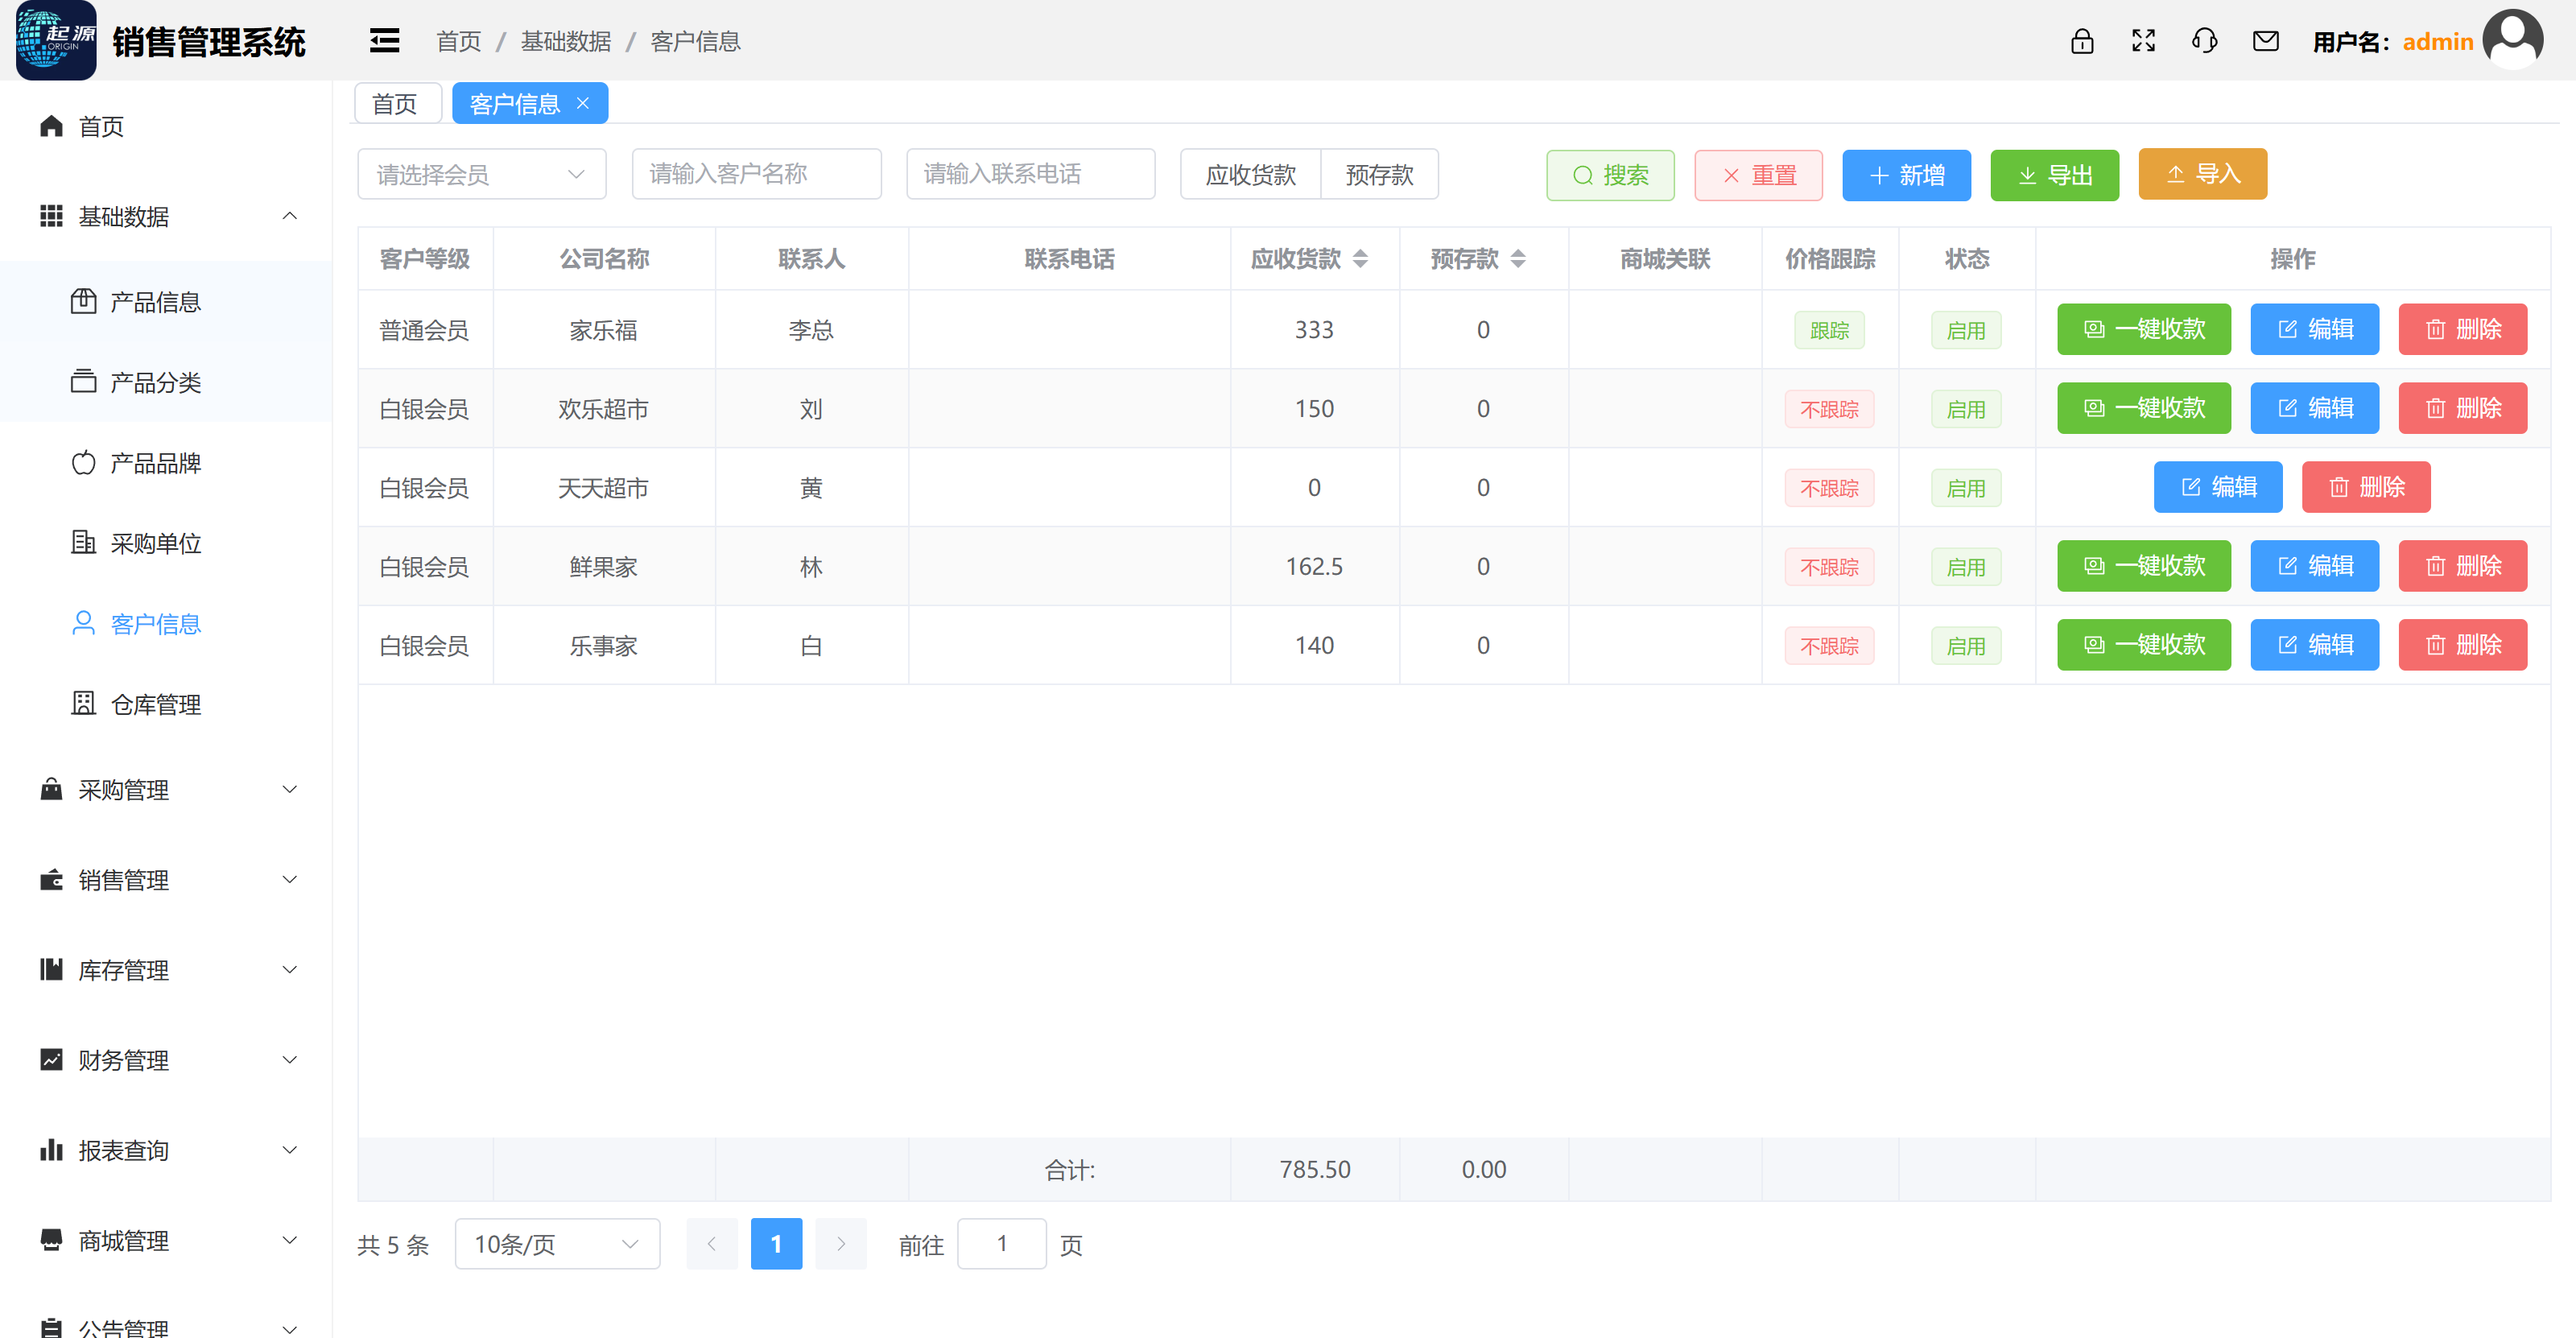Close the 客户信息 tab with X
This screenshot has width=2576, height=1338.
tap(583, 103)
